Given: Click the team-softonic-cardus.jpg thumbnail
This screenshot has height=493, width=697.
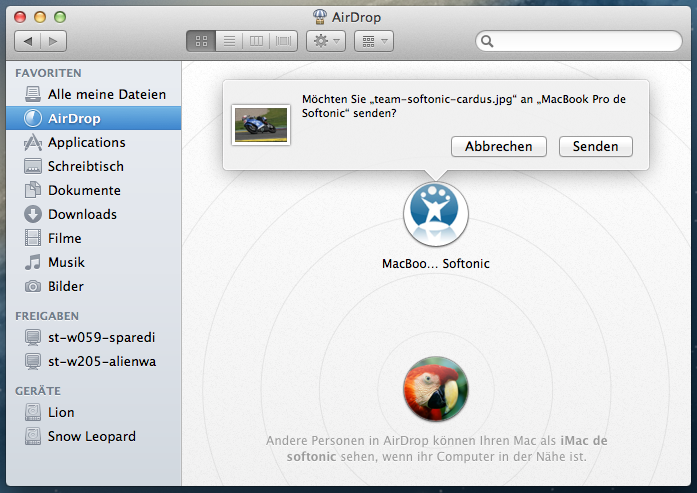Looking at the screenshot, I should tap(260, 125).
